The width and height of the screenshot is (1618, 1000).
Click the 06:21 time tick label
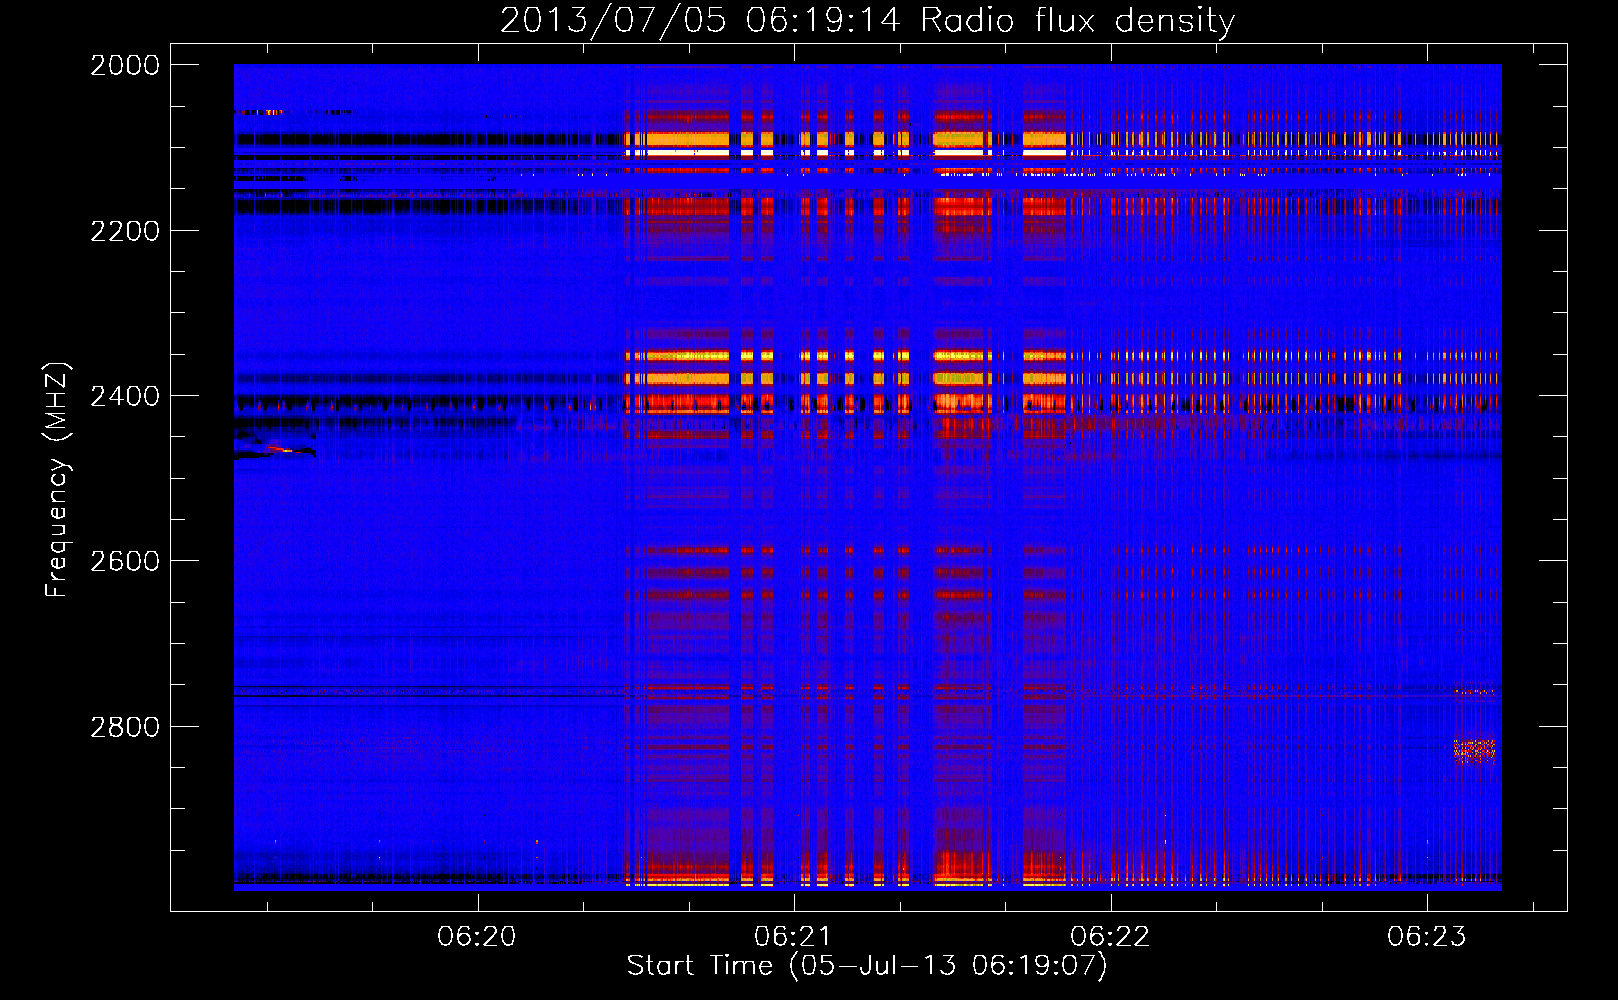coord(793,936)
